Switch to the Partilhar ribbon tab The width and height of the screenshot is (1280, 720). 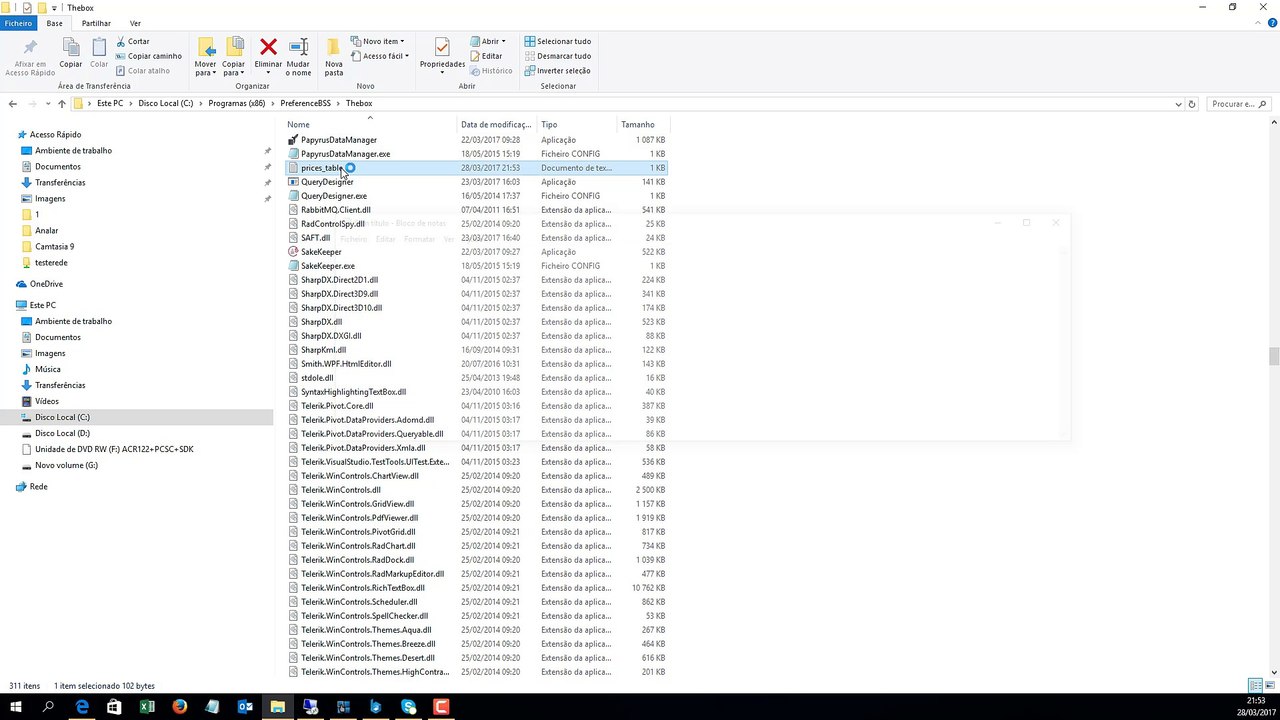[96, 23]
